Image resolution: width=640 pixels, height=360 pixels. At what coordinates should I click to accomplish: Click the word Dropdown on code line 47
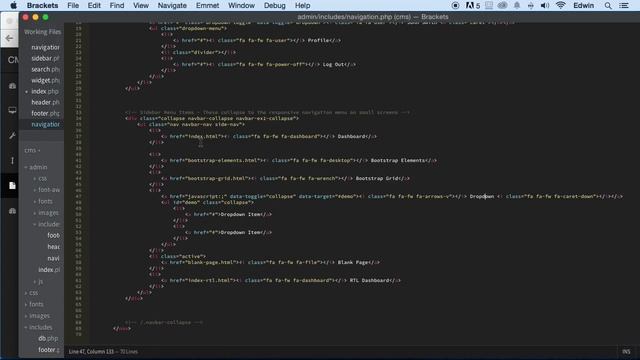[482, 196]
